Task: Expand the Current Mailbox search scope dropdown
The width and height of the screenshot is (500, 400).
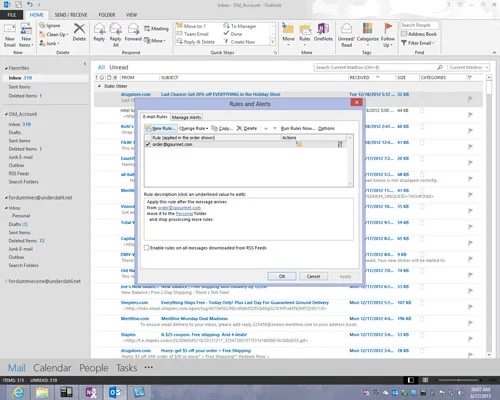Action: click(469, 67)
